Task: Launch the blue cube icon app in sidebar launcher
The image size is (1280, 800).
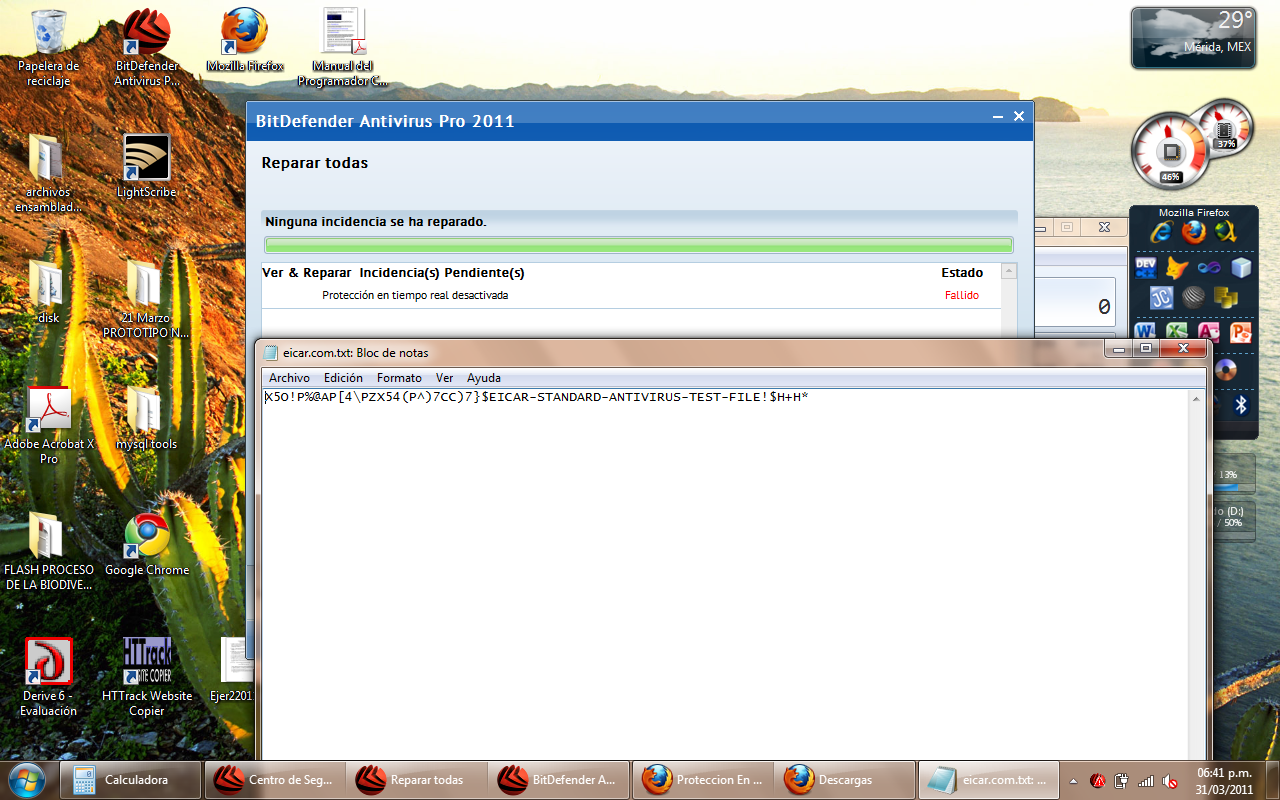Action: click(1241, 267)
